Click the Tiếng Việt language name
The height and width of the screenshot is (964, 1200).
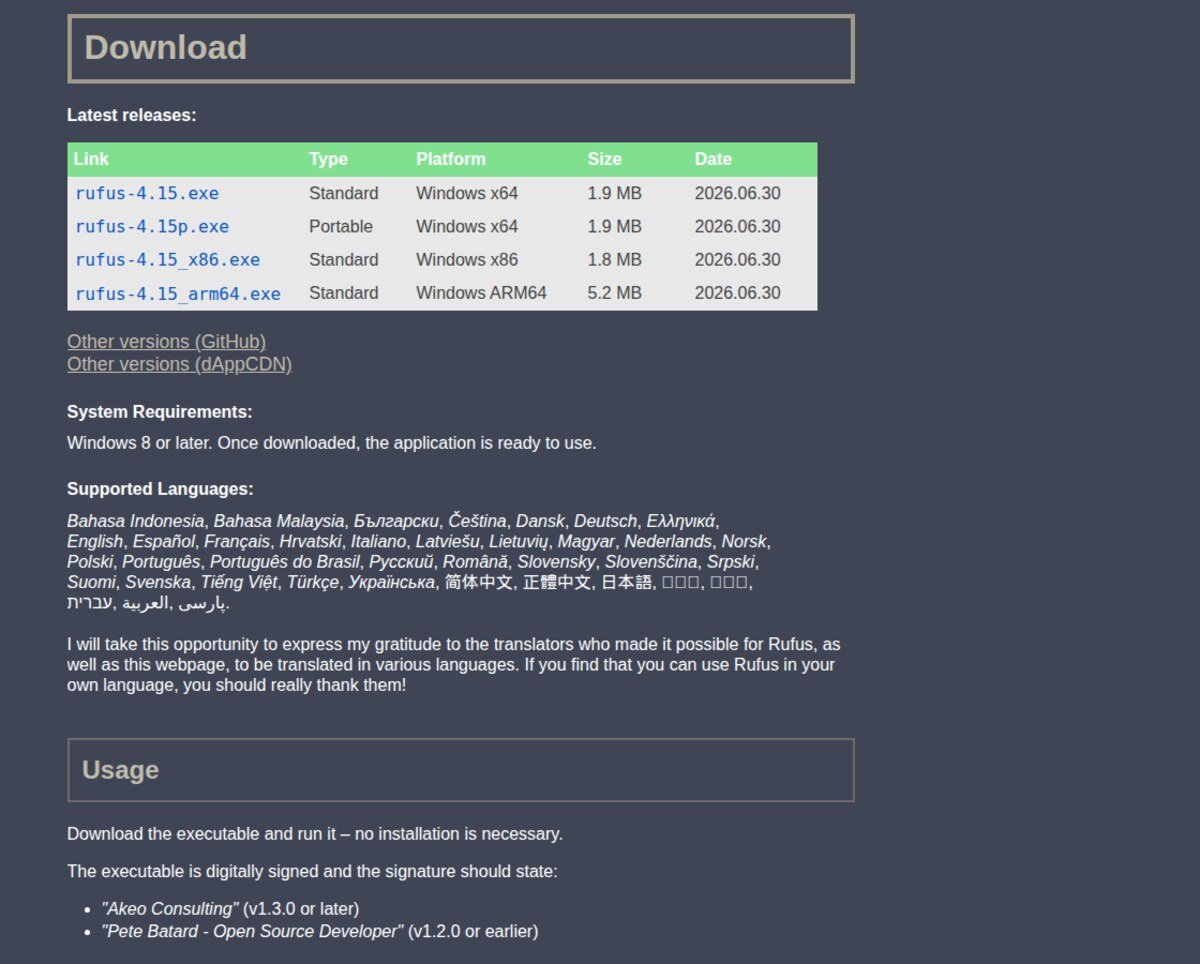[239, 582]
